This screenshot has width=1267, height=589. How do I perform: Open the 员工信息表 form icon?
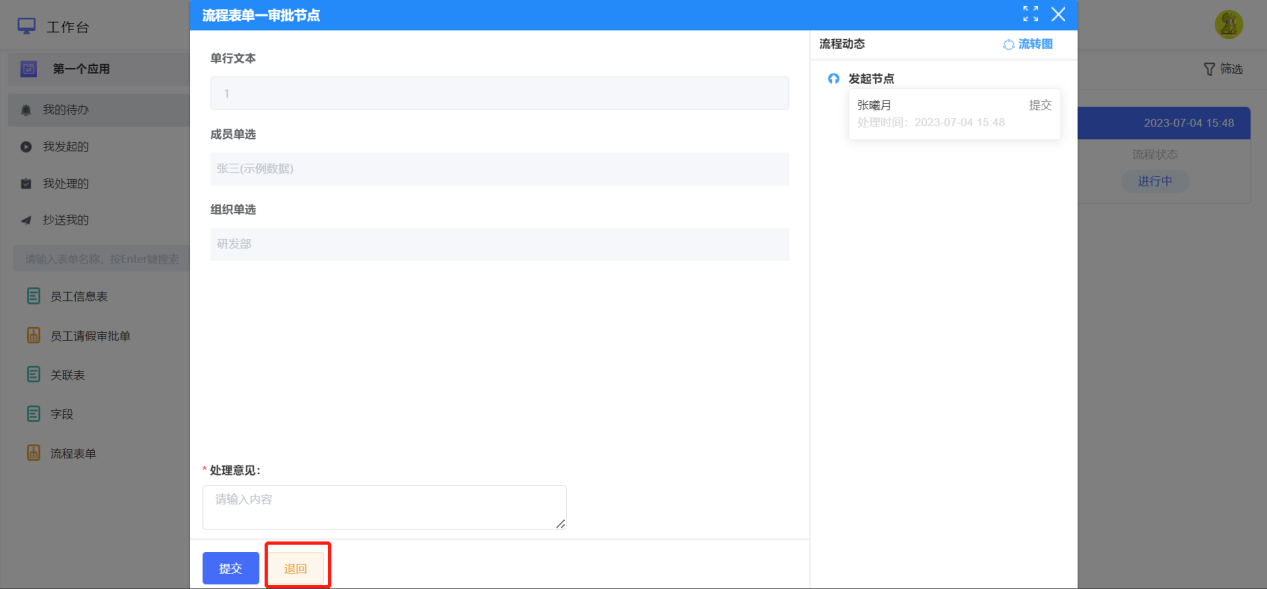[34, 296]
